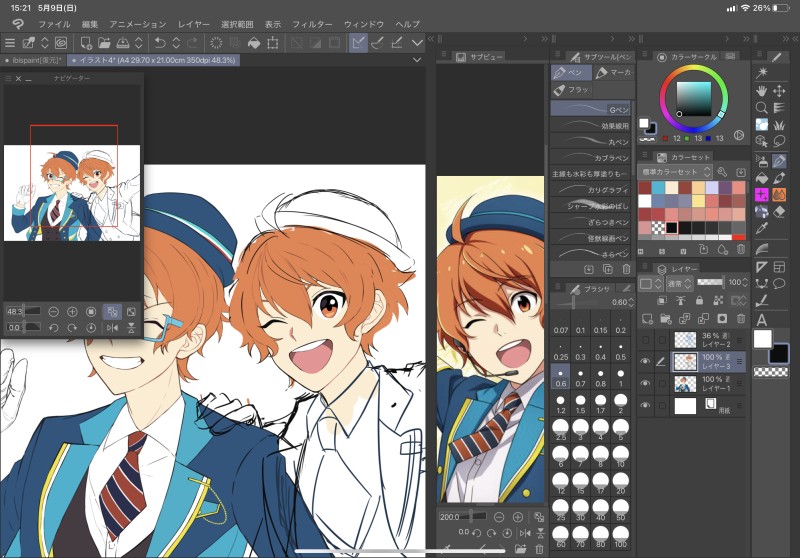Show レイヤー2 by clicking its visibility box
This screenshot has height=558, width=800.
(x=645, y=341)
